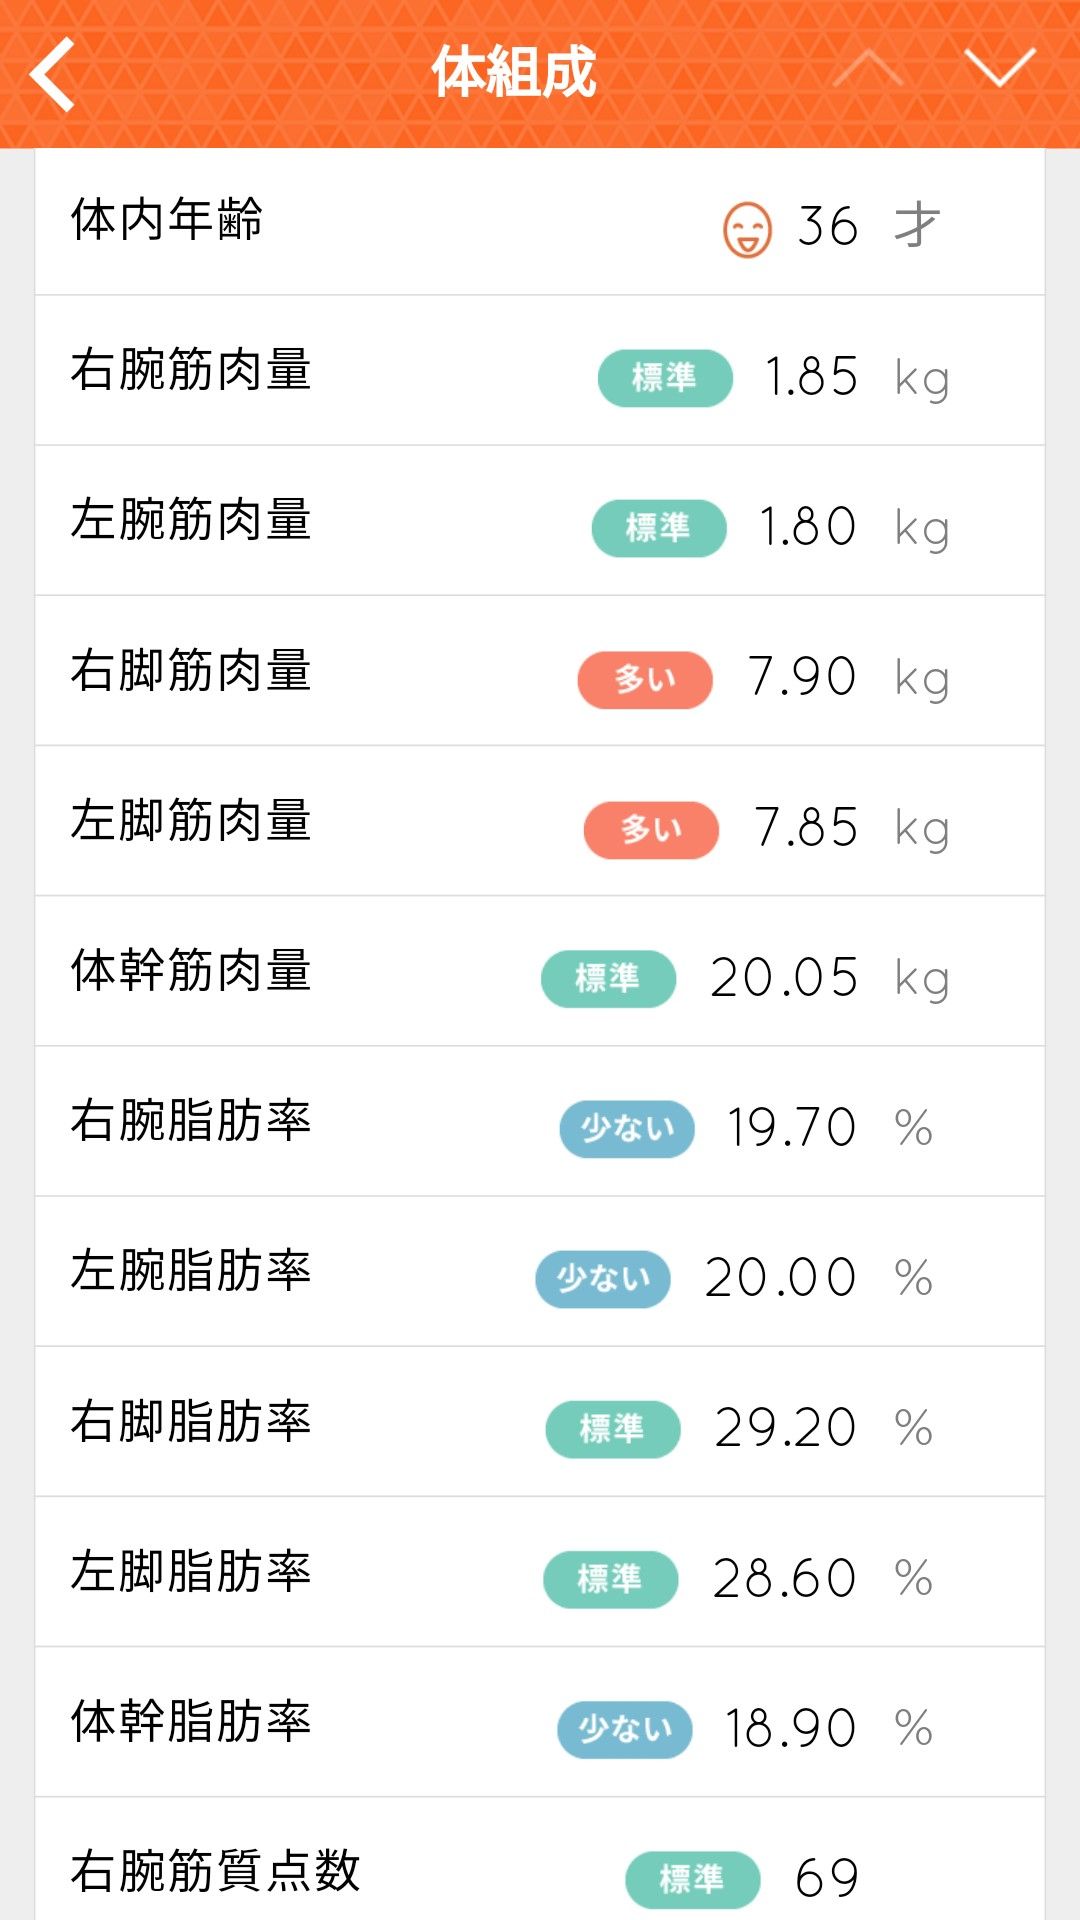
Task: Tap the faded up chevron in header
Action: coord(868,68)
